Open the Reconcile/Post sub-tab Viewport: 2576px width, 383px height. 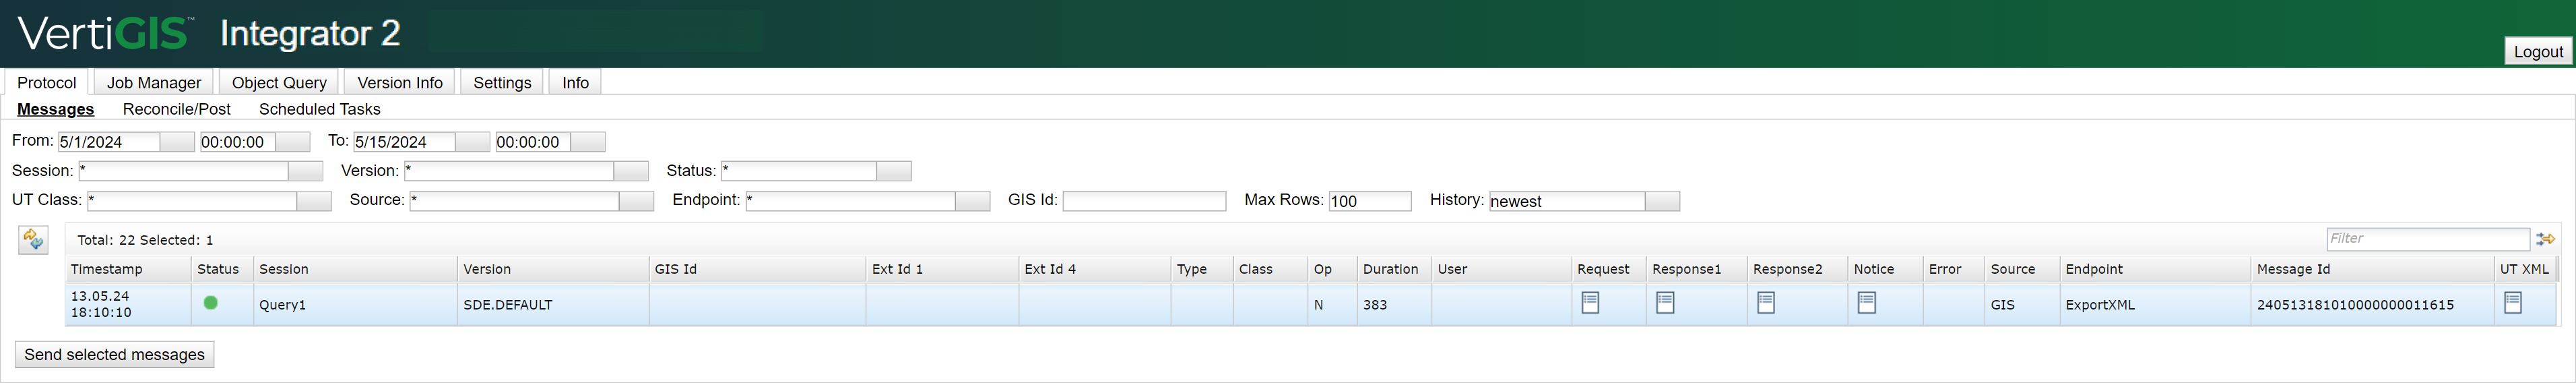tap(177, 109)
